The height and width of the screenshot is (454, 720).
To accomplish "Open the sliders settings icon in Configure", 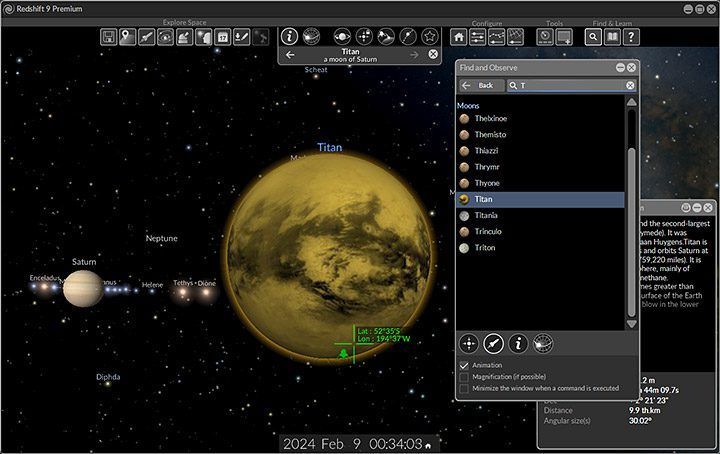I will click(478, 37).
